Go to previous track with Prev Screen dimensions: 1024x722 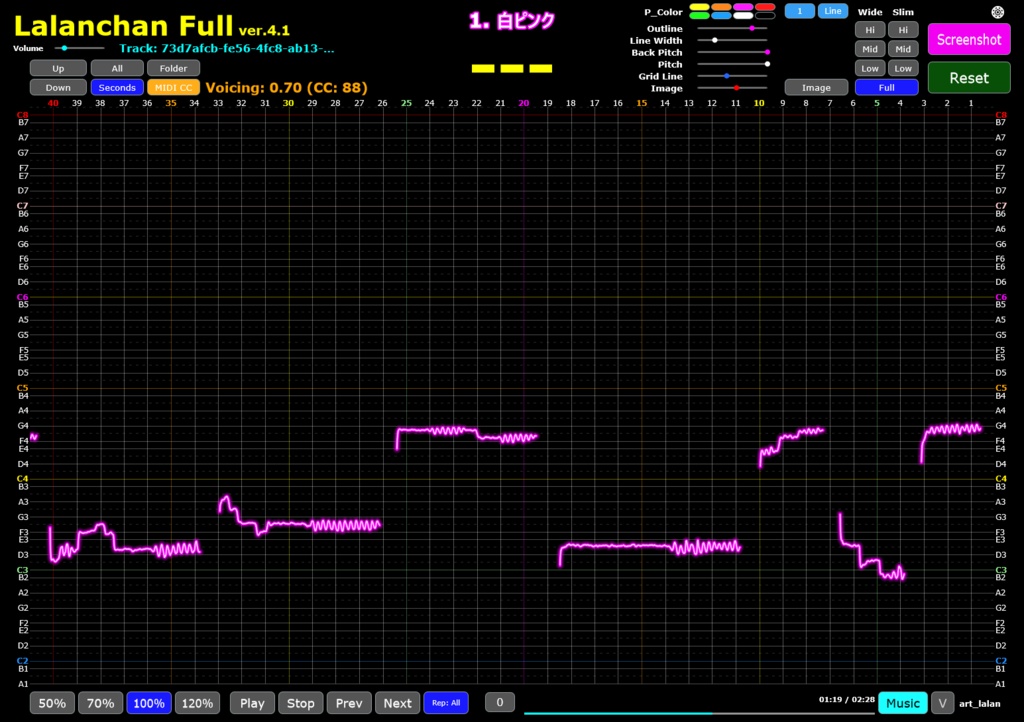(x=349, y=703)
